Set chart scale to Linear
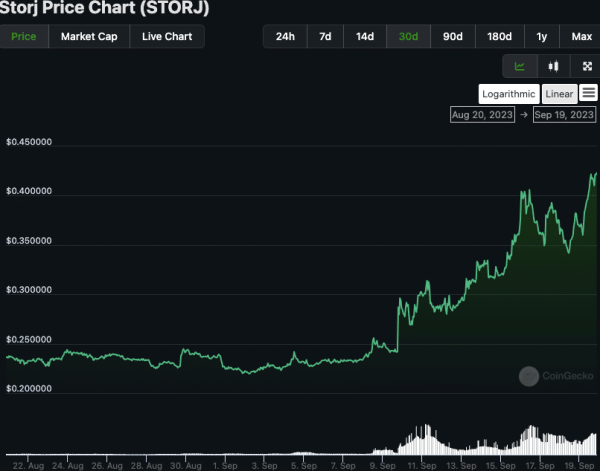The image size is (600, 471). (559, 94)
